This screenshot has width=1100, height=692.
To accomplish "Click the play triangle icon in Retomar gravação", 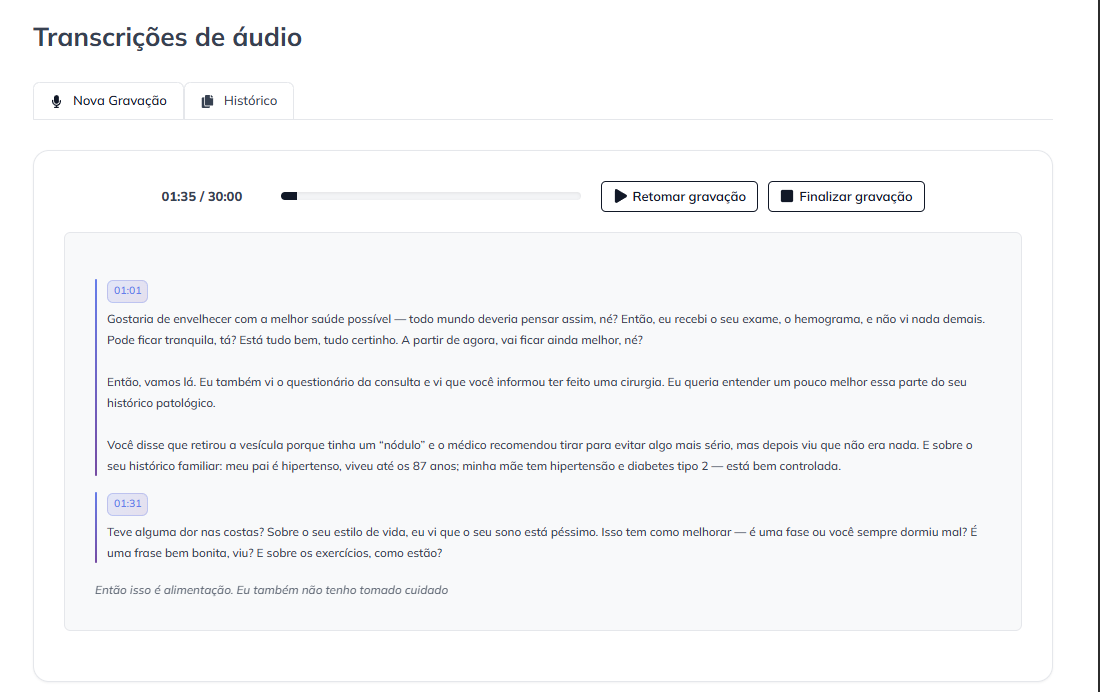I will click(620, 196).
